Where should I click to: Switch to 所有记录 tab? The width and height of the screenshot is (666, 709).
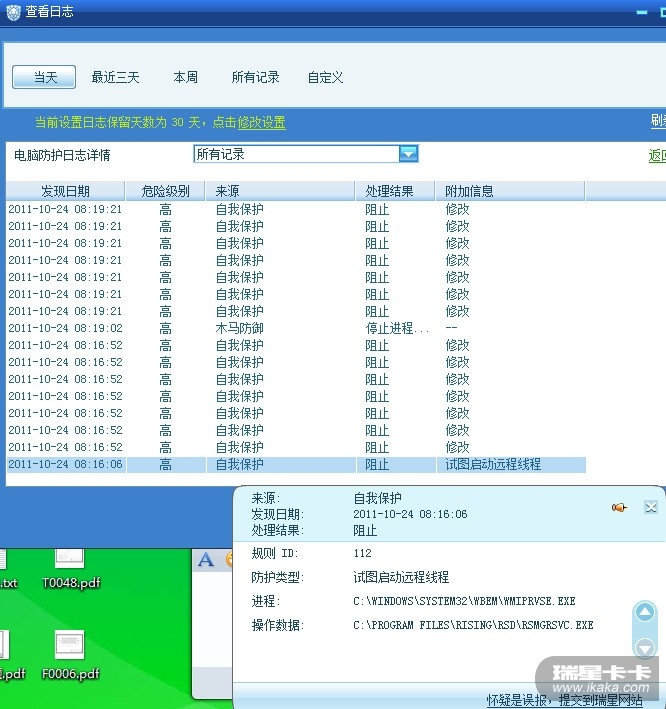(255, 77)
